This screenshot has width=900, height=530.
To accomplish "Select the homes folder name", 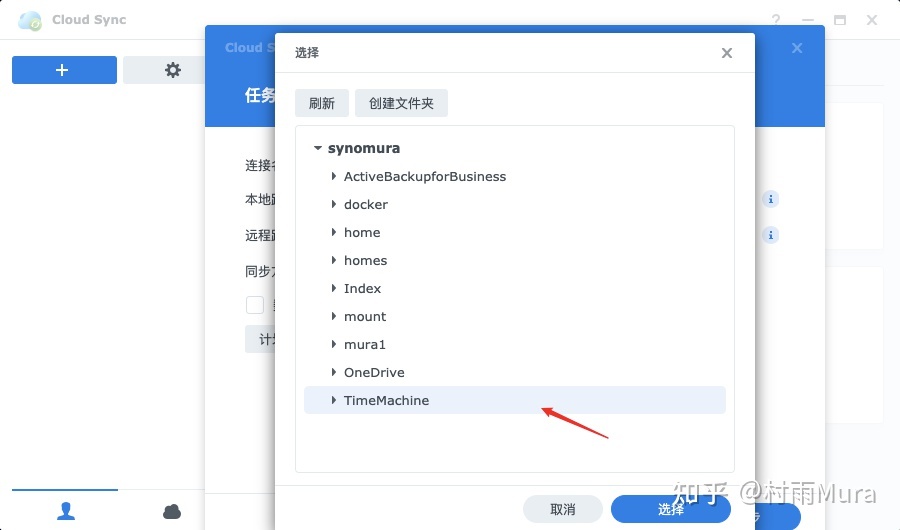I will 366,260.
